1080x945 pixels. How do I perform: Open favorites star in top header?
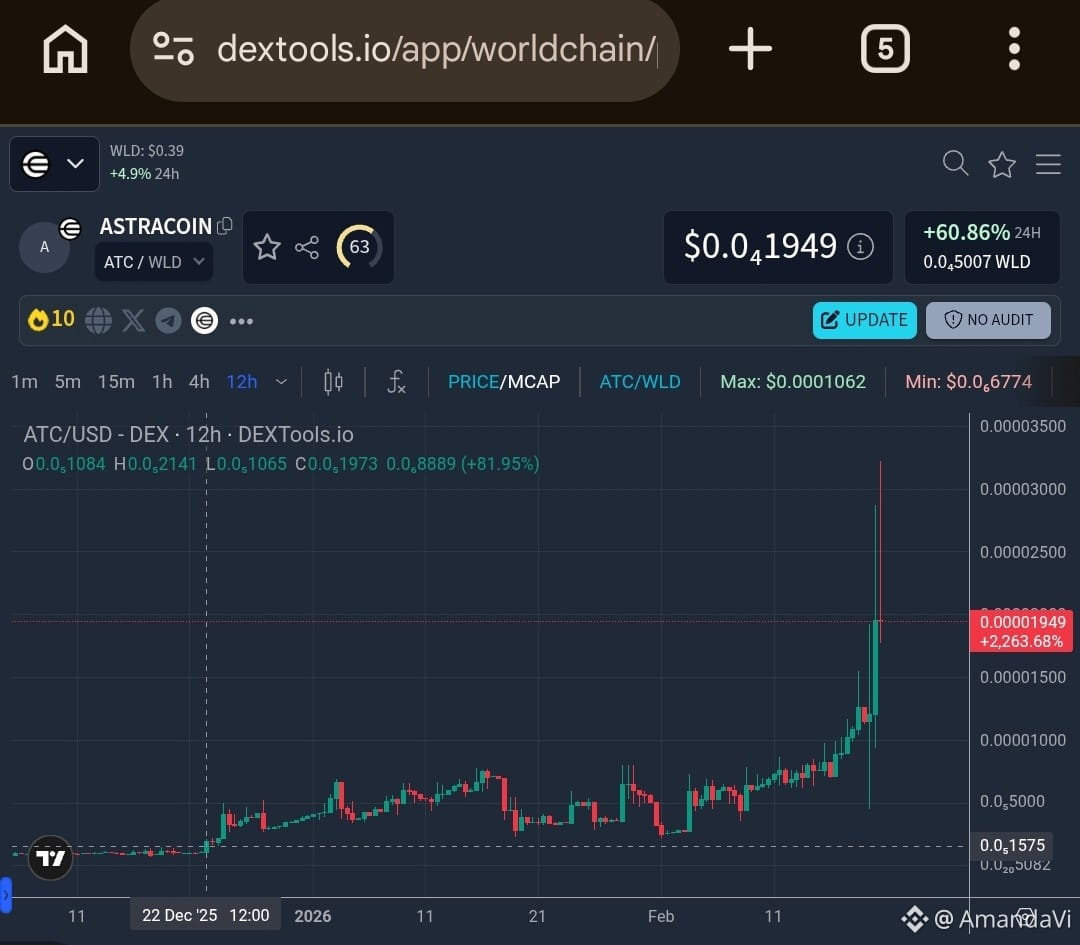coord(1001,165)
